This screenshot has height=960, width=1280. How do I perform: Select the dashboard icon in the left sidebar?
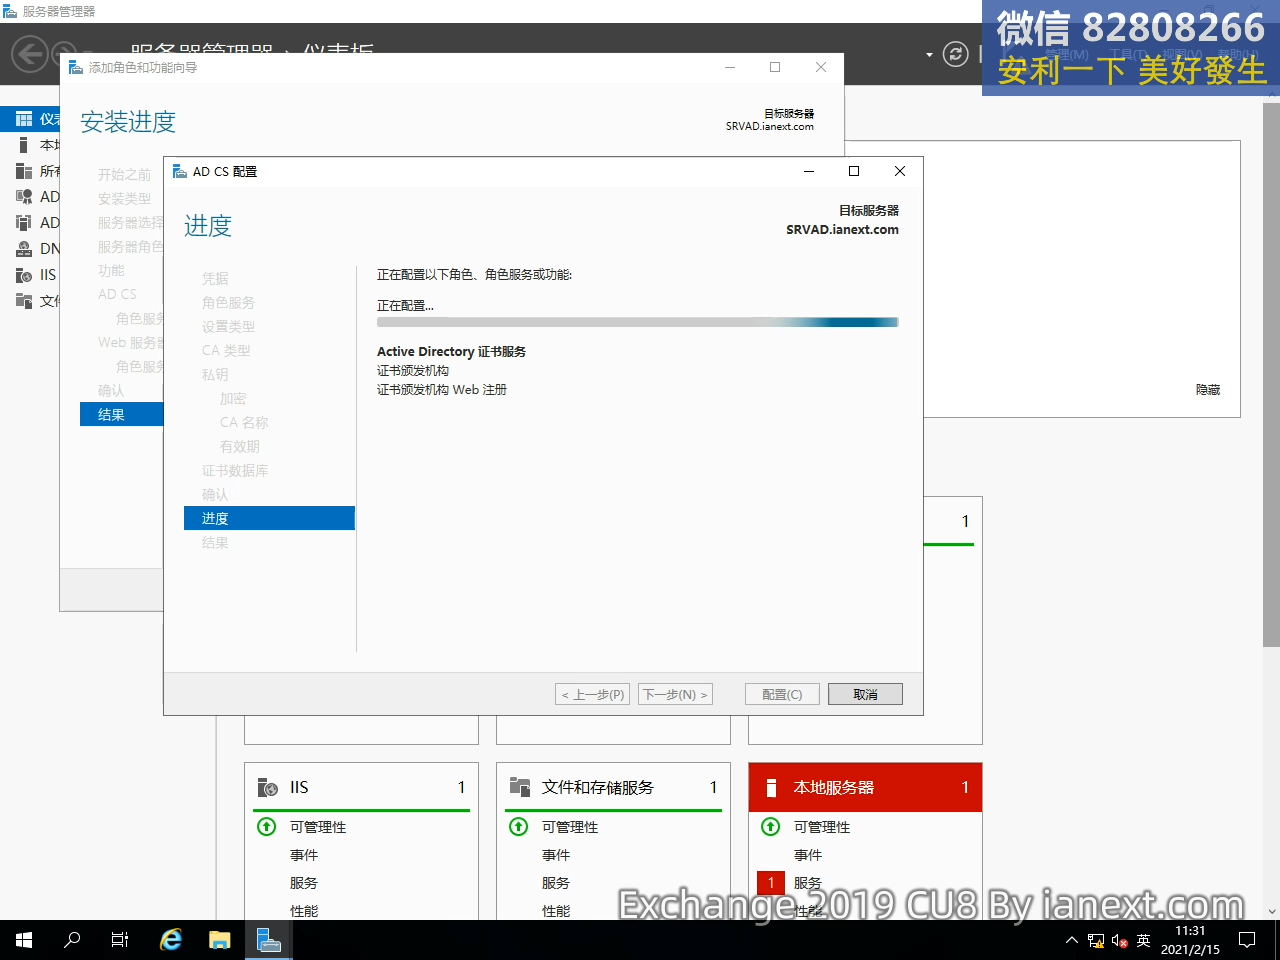[x=24, y=119]
